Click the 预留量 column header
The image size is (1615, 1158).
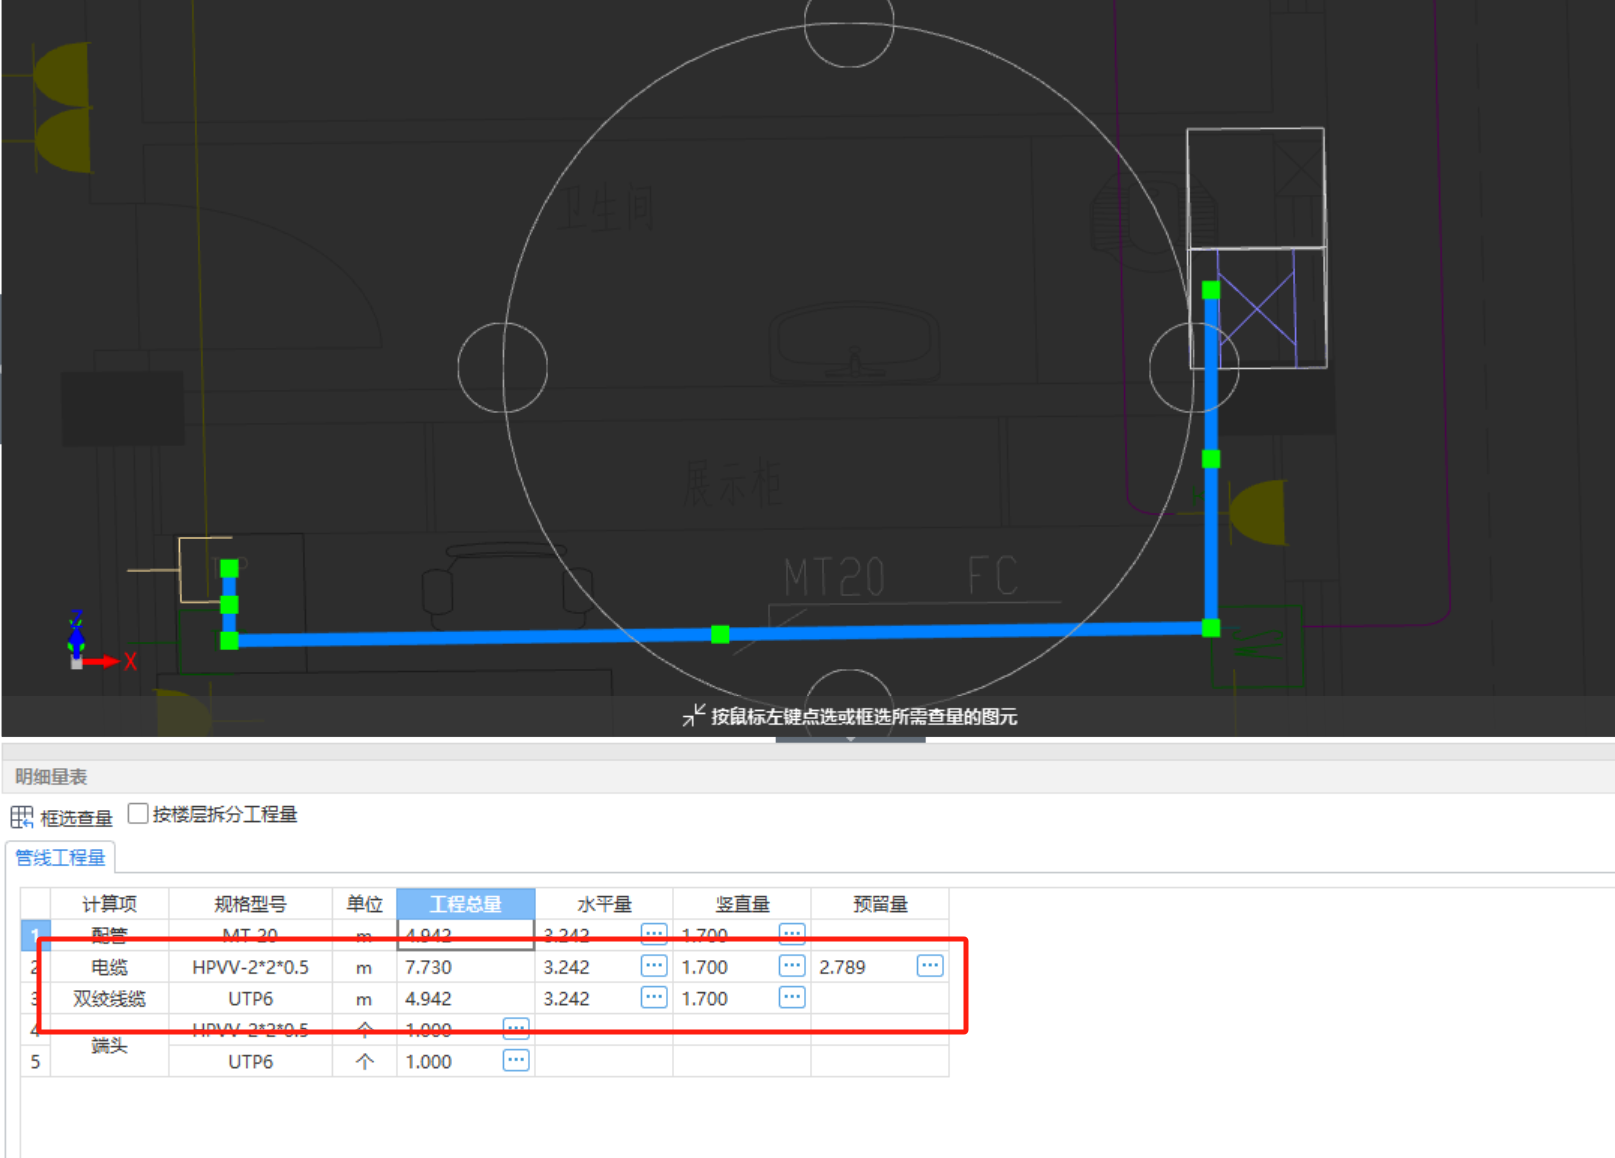880,904
